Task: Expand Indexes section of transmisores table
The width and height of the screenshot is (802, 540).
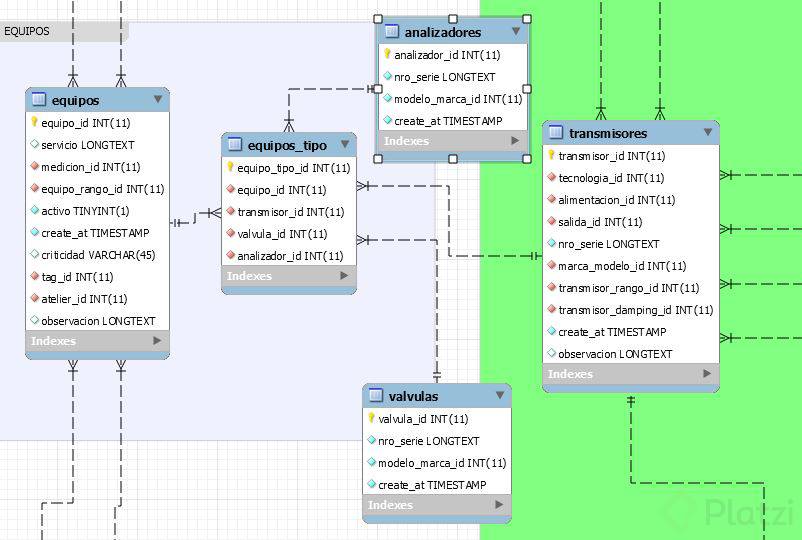Action: 707,374
